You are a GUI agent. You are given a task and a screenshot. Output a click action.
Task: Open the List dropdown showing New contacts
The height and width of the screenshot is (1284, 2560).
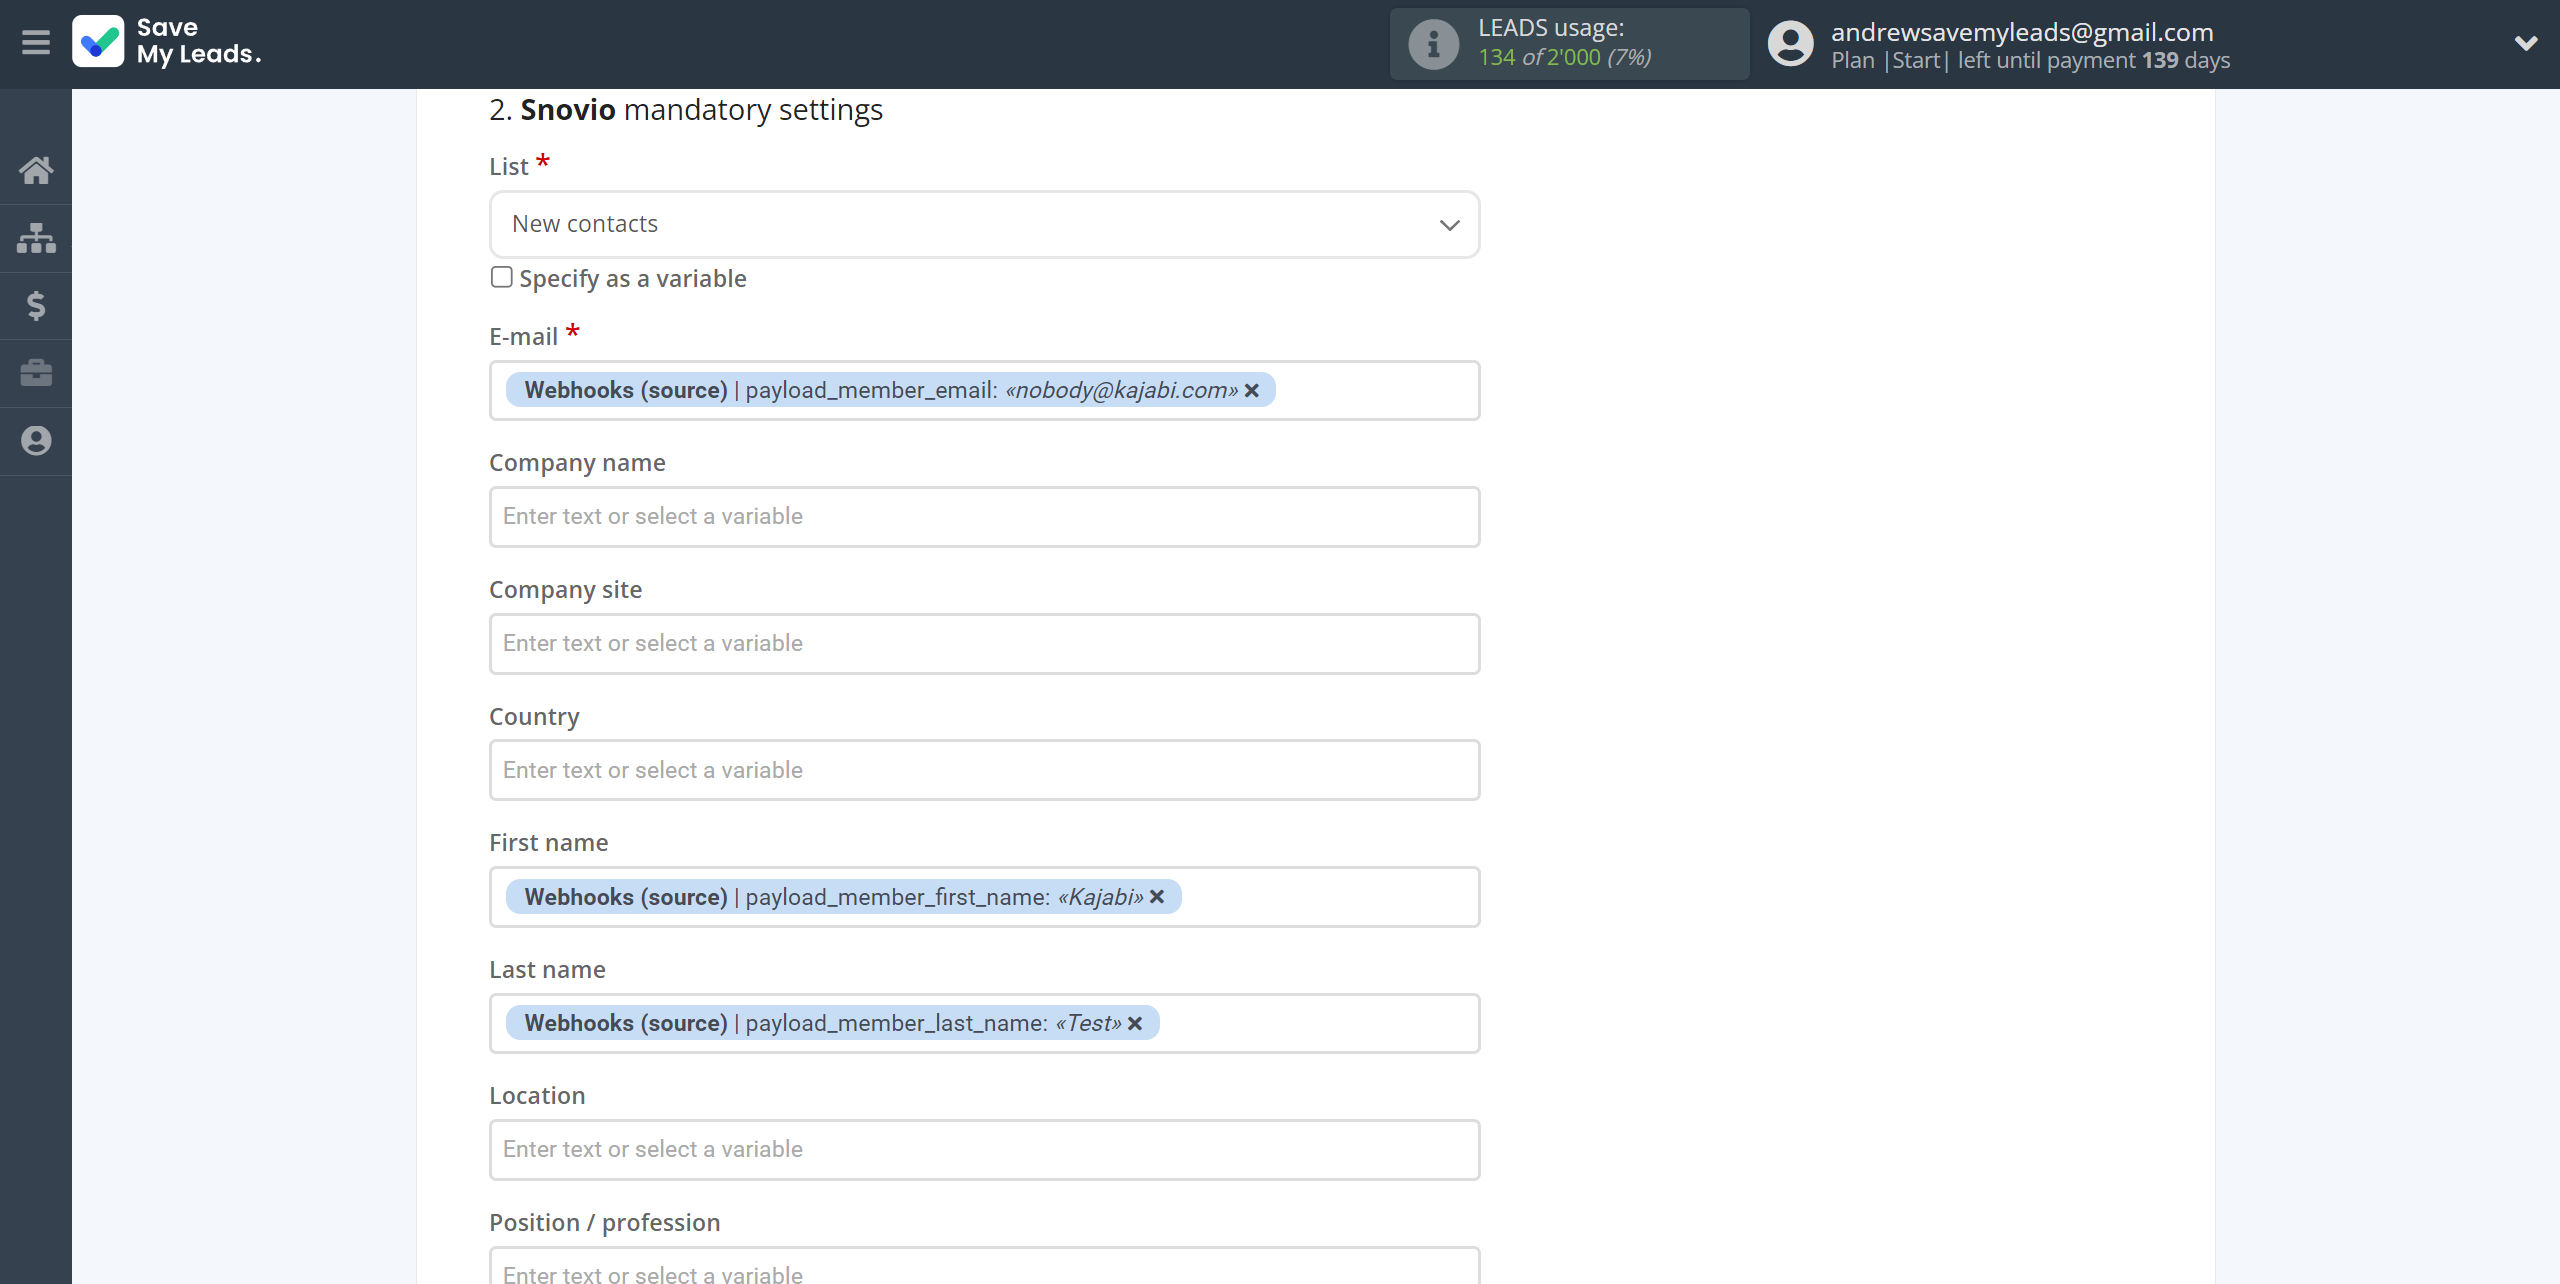pyautogui.click(x=984, y=224)
